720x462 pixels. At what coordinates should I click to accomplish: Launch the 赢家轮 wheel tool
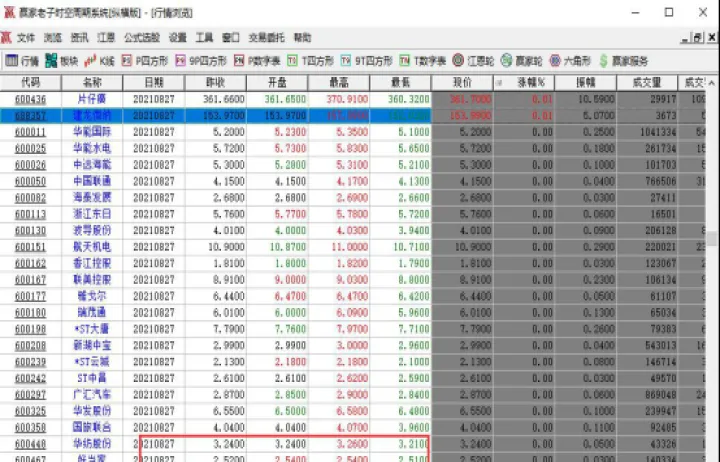tap(521, 61)
